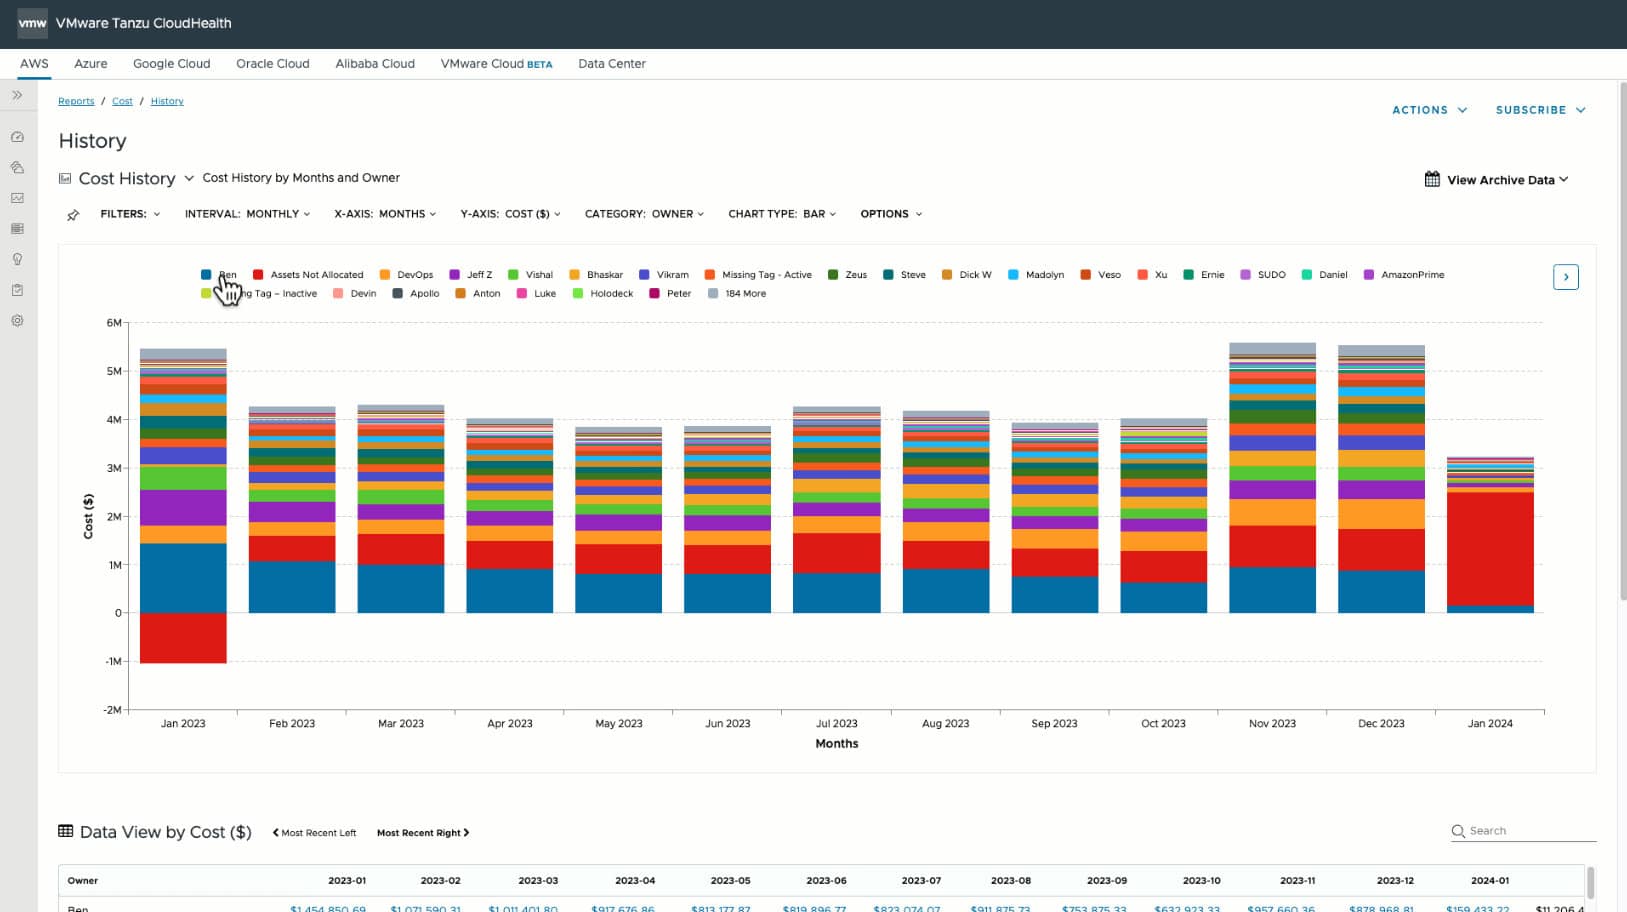Open the Subscribe dropdown
The height and width of the screenshot is (912, 1627).
[1540, 110]
